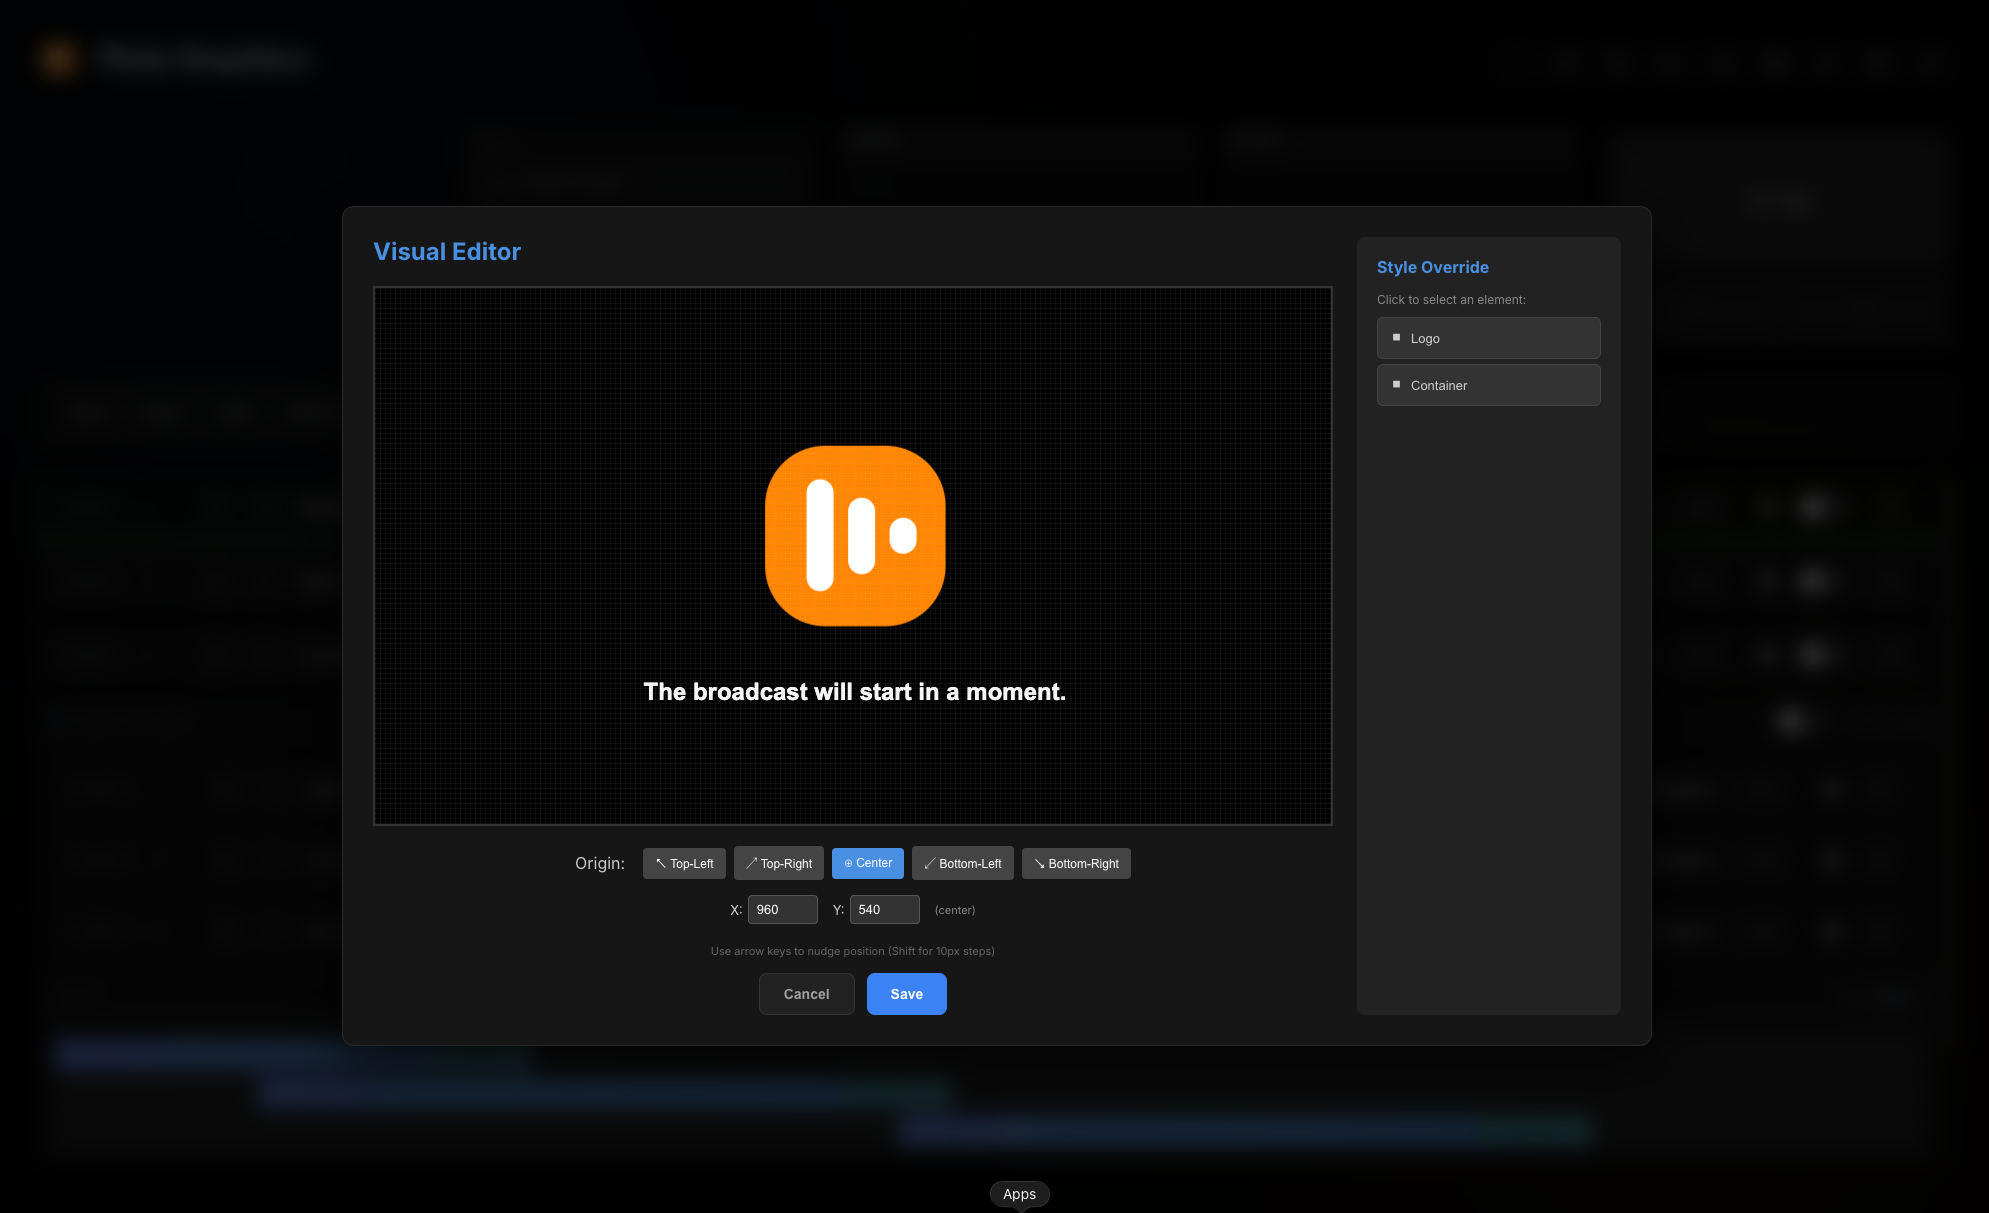Image resolution: width=1989 pixels, height=1213 pixels.
Task: Click the Style Override panel title
Action: coord(1432,267)
